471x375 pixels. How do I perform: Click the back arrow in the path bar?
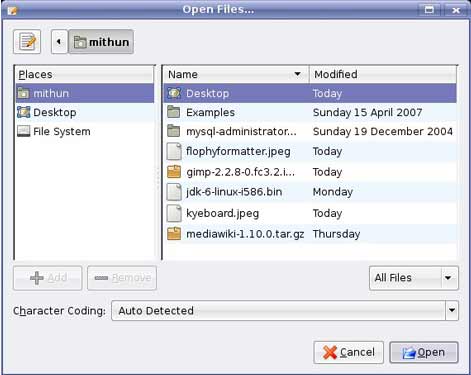pyautogui.click(x=59, y=42)
